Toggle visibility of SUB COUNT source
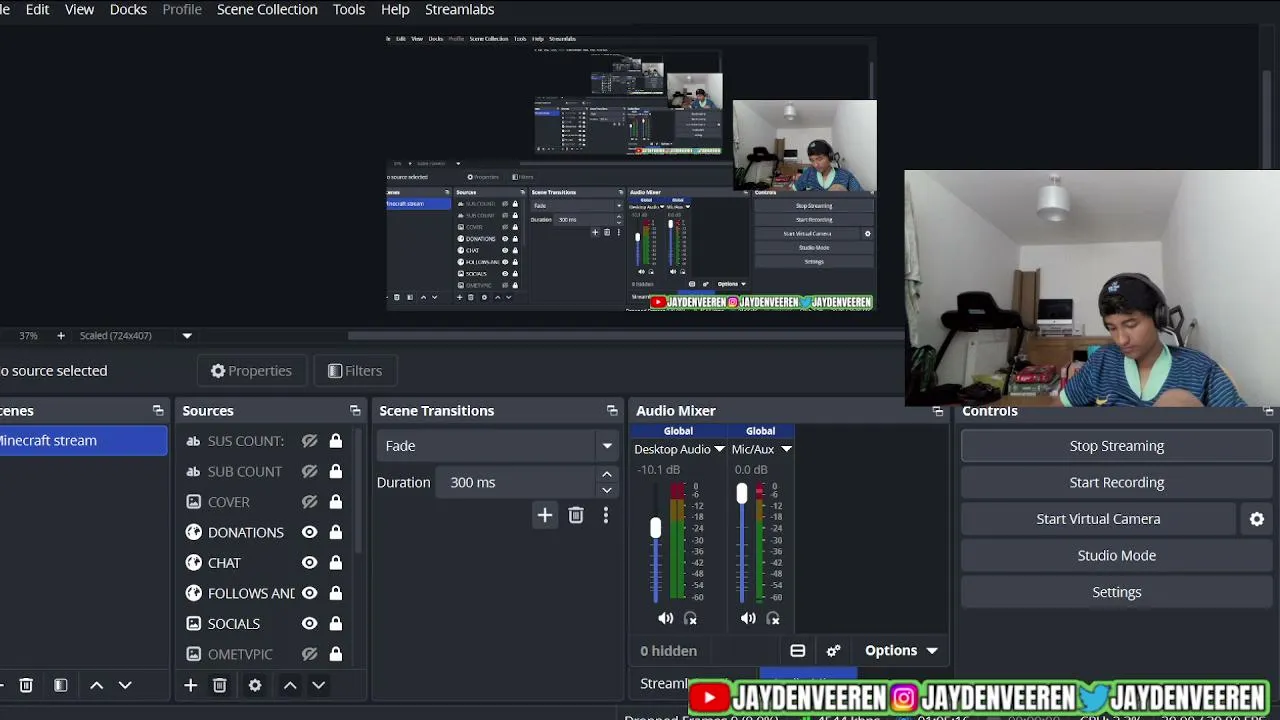1280x720 pixels. (x=310, y=471)
